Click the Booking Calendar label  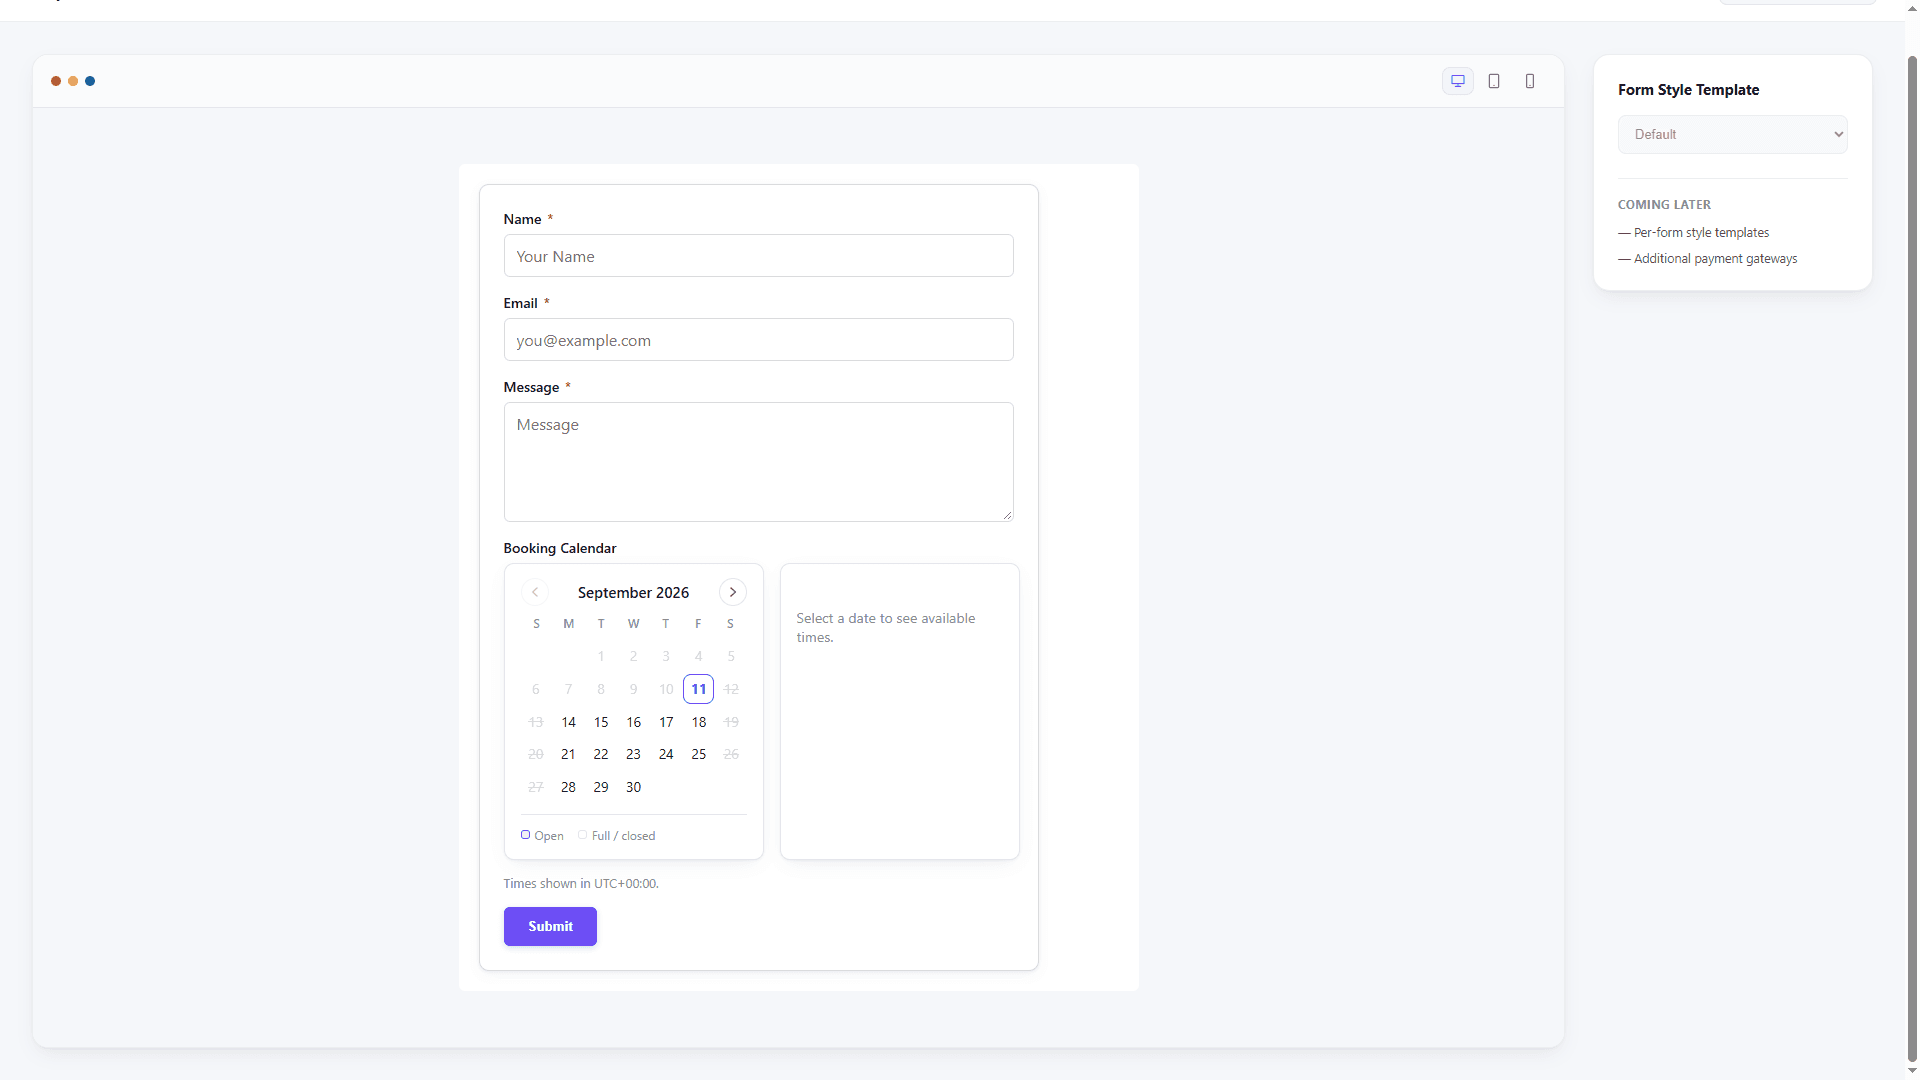560,548
